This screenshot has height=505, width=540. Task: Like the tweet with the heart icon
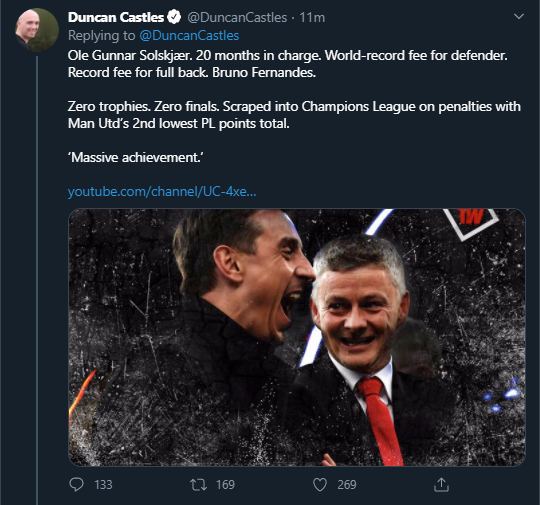[x=320, y=485]
